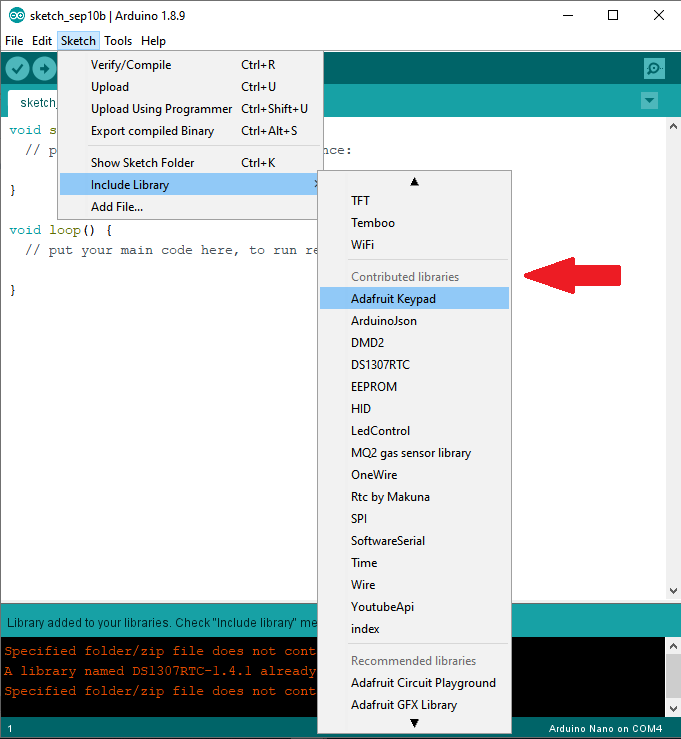
Task: Click editor scrollbar up arrow
Action: coord(673,126)
